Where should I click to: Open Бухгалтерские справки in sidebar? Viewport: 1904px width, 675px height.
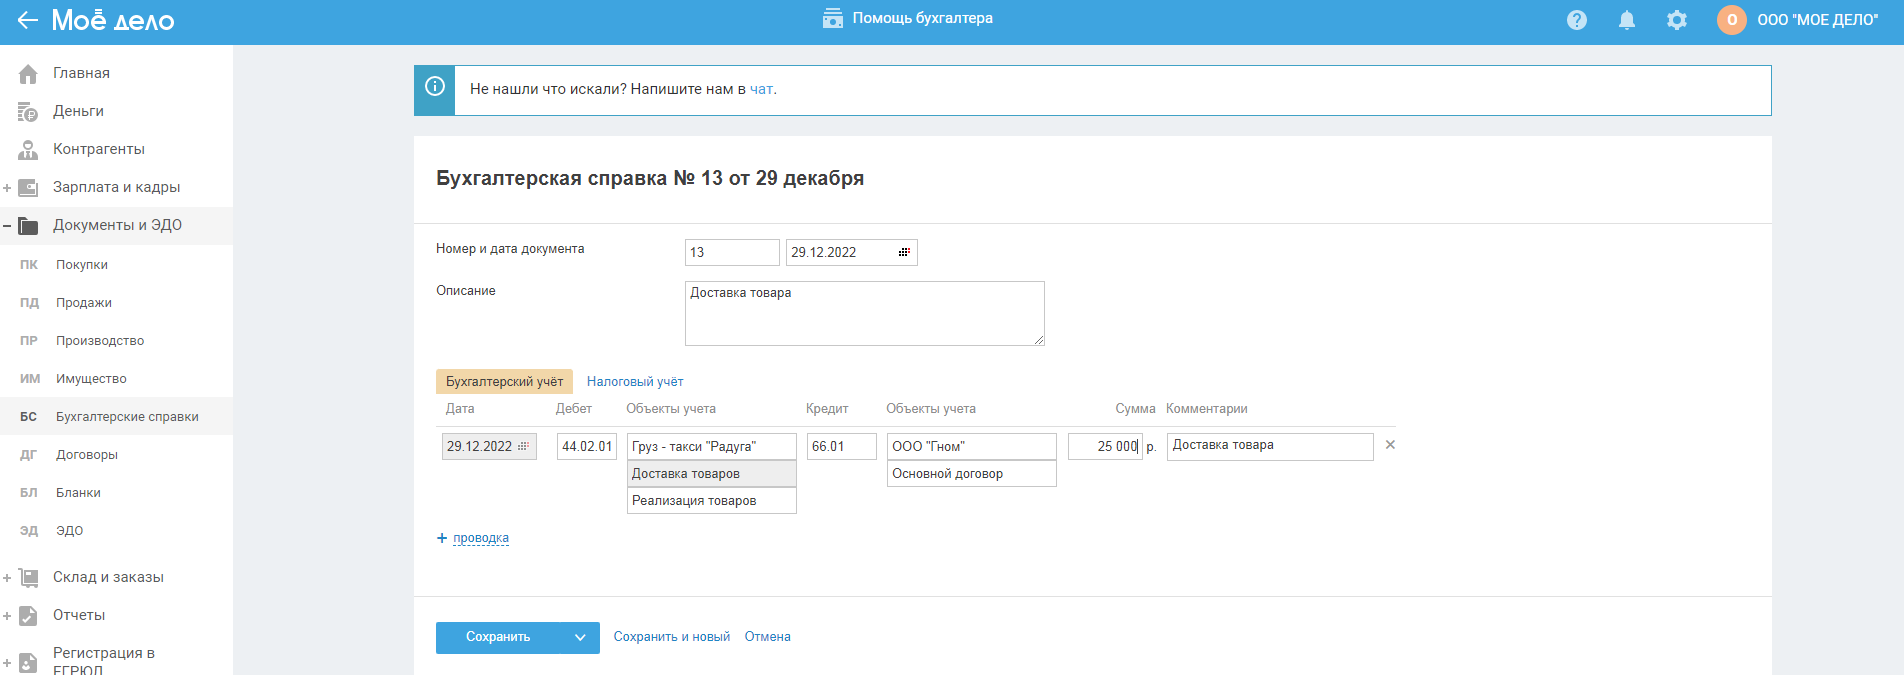click(127, 417)
